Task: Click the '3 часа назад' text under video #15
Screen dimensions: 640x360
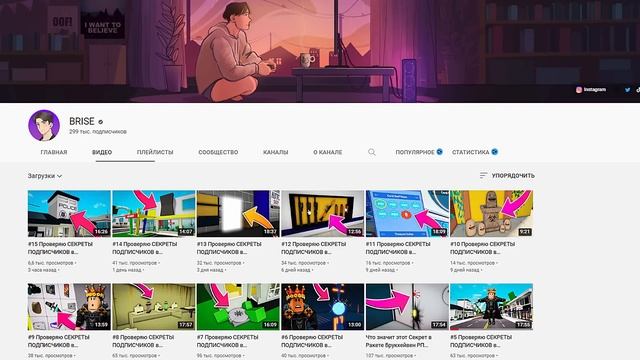Action: (42, 270)
